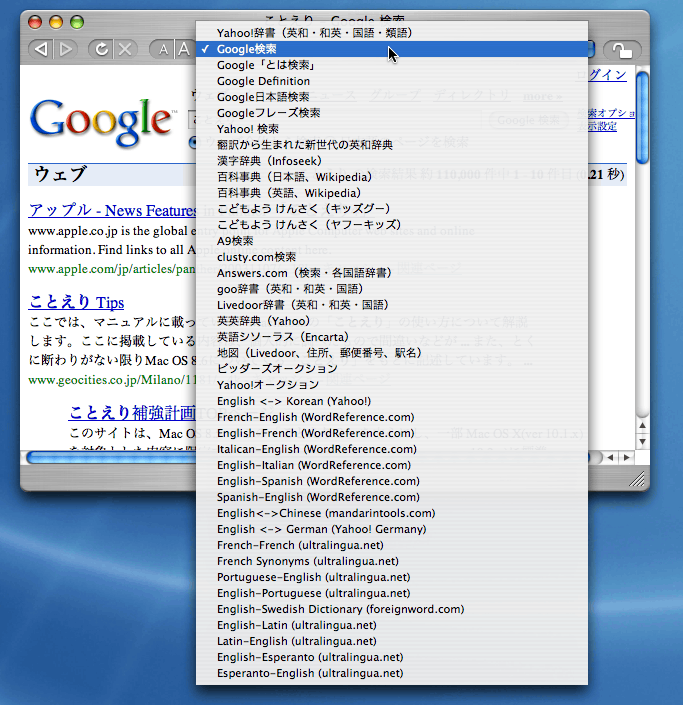Viewport: 683px width, 705px height.
Task: Select 英英辞典（Yahoo）
Action: pos(392,321)
